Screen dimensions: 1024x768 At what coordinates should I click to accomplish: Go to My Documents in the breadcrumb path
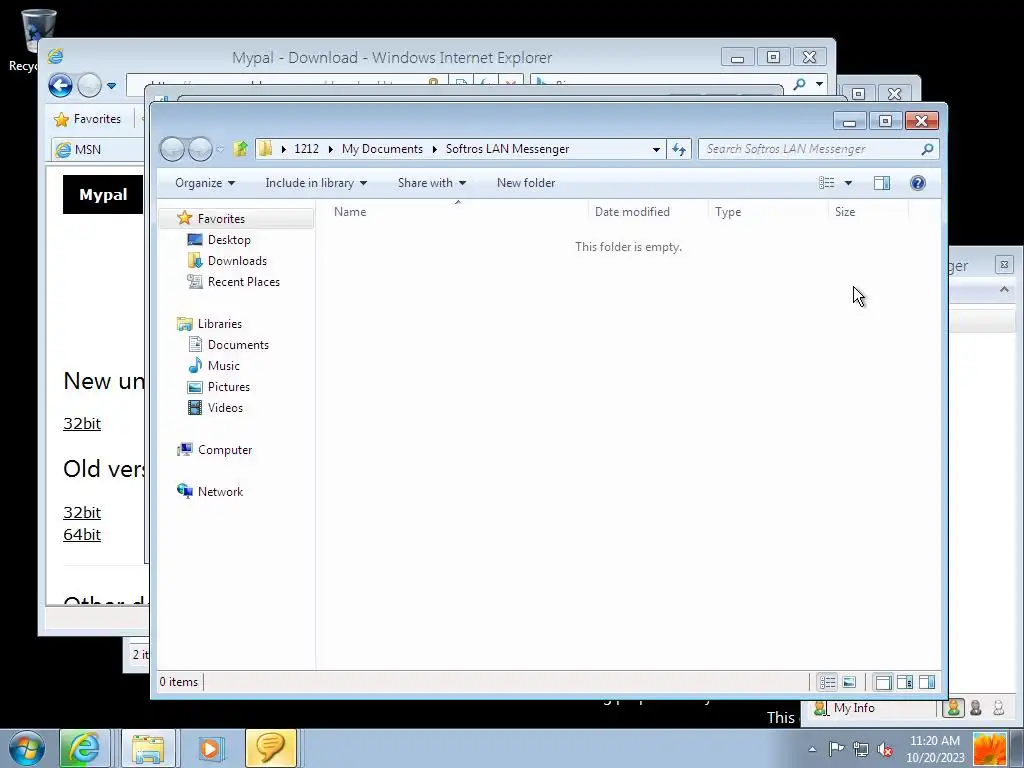click(x=382, y=149)
